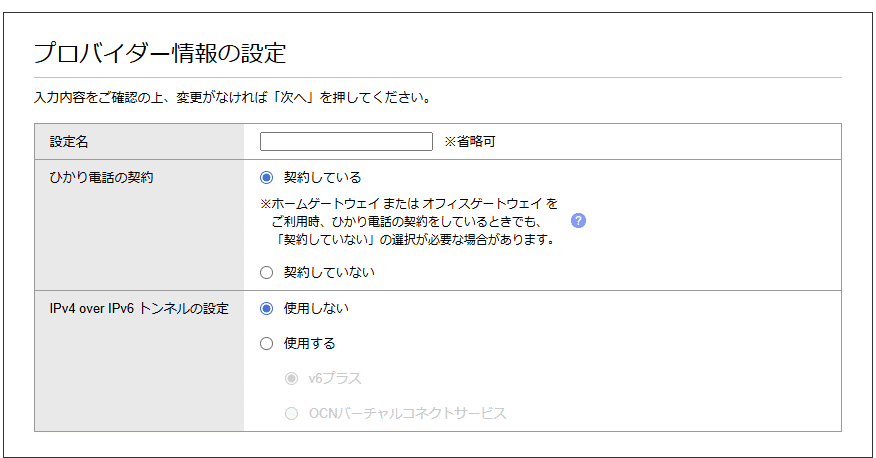Pick the v6プラス radio button
Viewport: 876px width, 458px height.
[x=291, y=379]
